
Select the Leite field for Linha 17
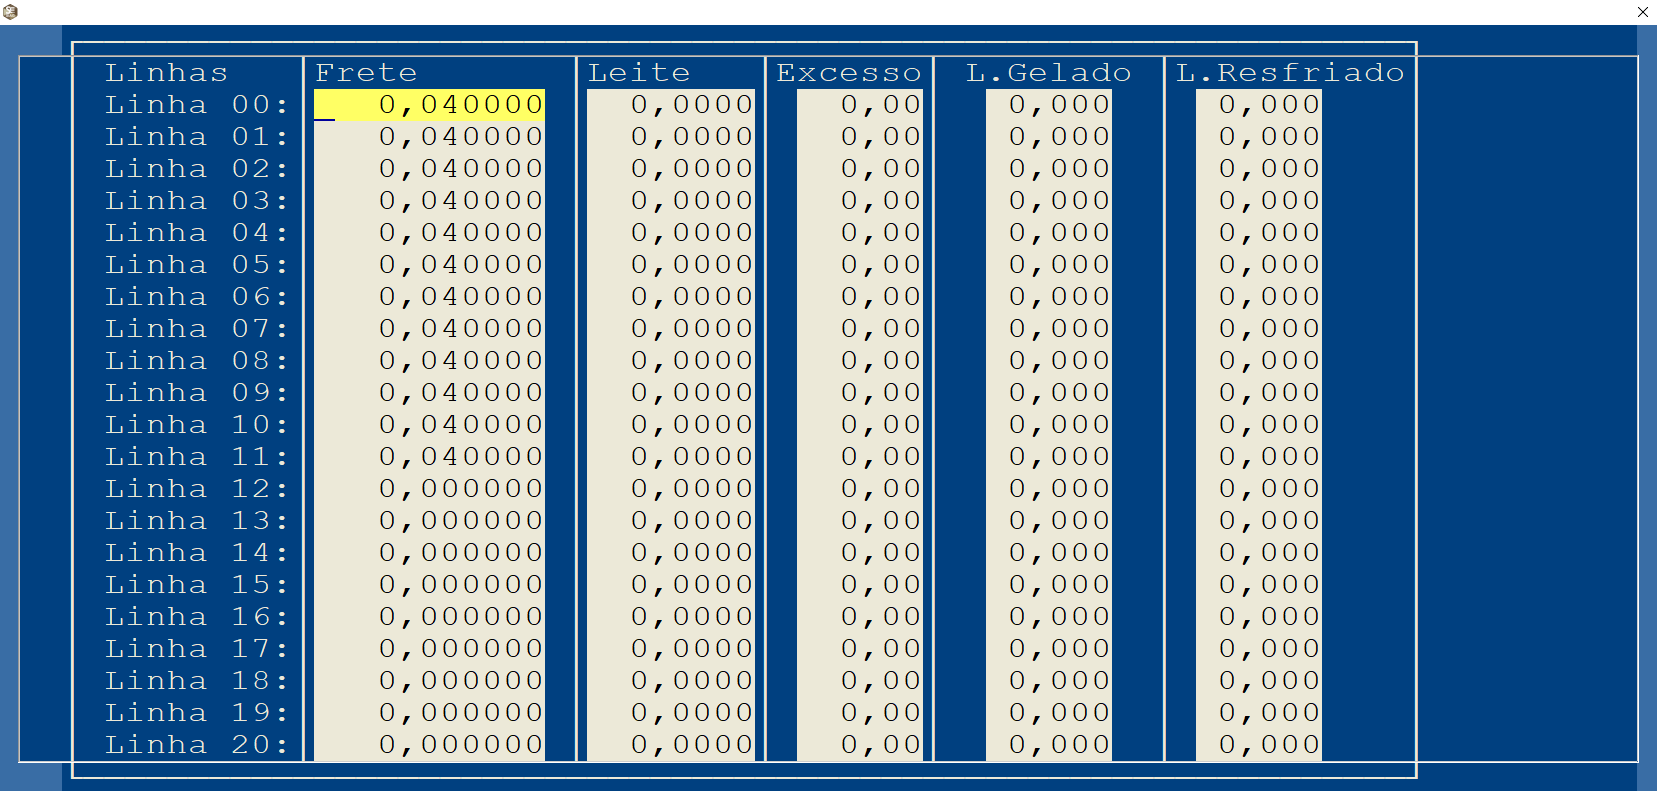click(x=671, y=649)
